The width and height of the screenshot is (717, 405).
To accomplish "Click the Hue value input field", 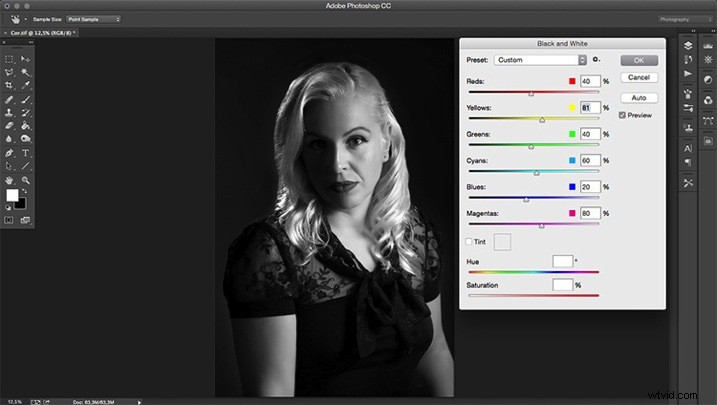I will pos(562,261).
